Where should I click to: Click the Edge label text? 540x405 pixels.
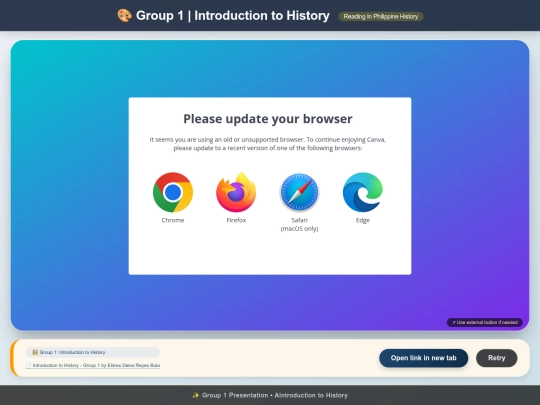pos(363,220)
